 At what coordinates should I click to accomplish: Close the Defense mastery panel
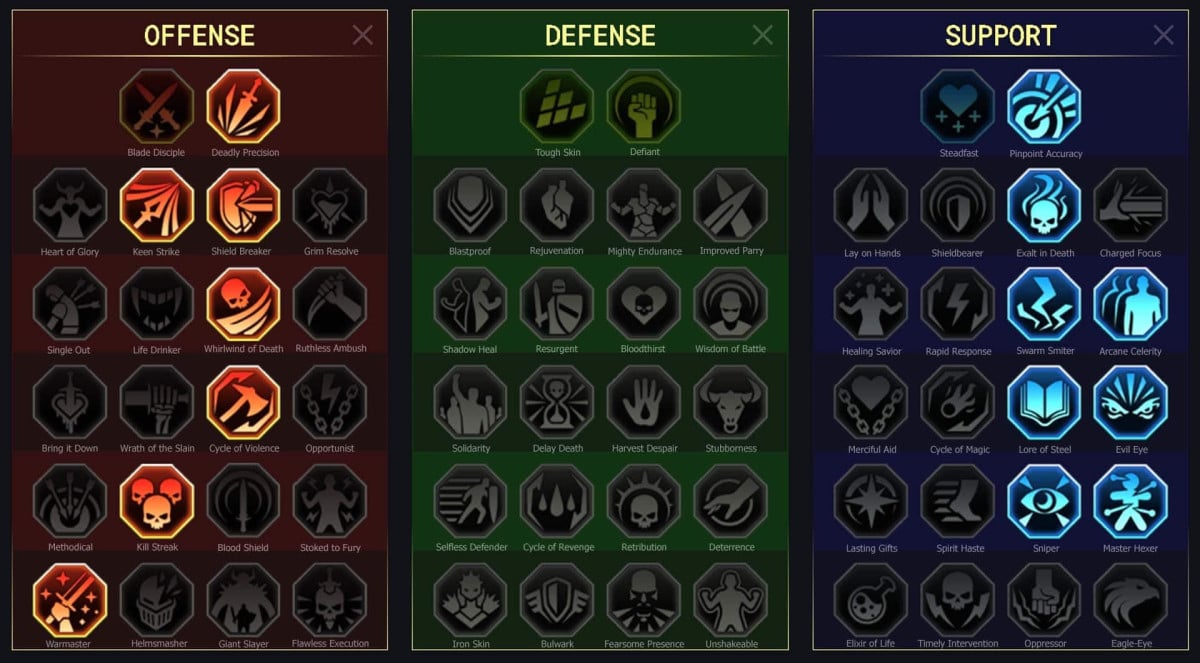coord(763,35)
